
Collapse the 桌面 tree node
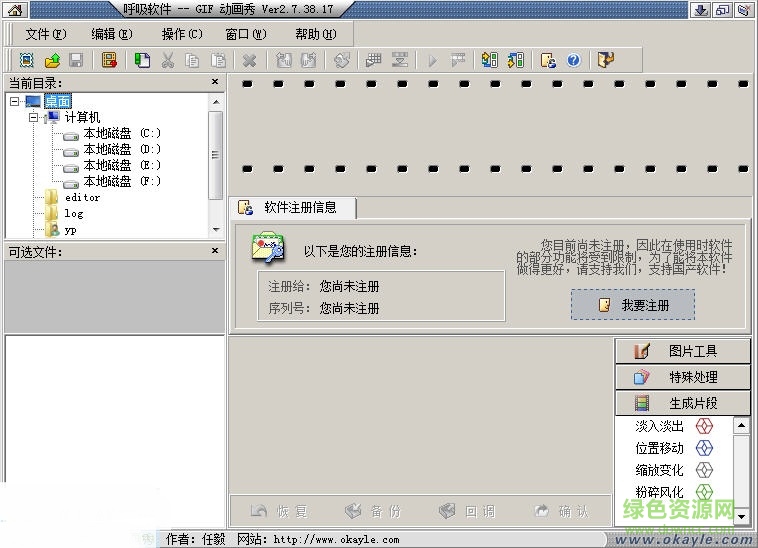pos(15,101)
